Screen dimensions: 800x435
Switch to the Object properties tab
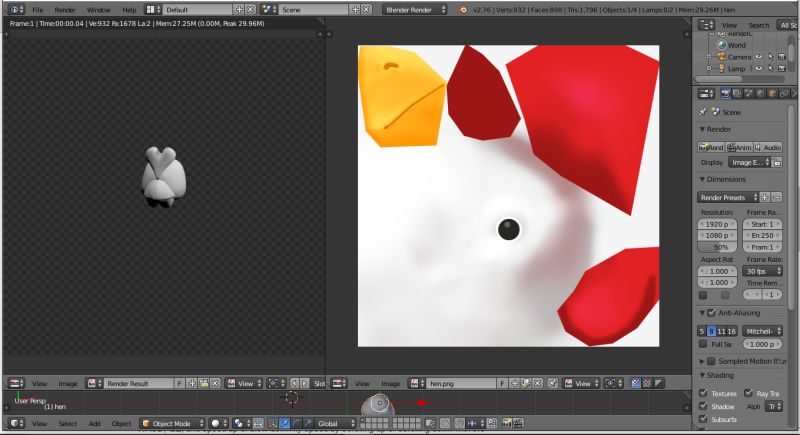point(772,93)
